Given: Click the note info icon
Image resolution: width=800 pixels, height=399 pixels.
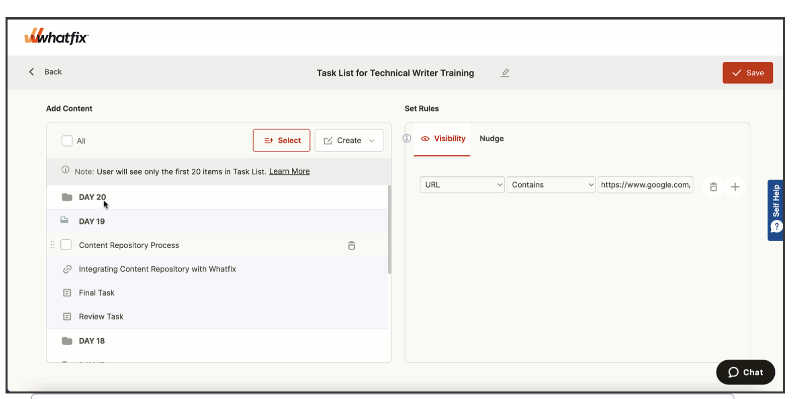Looking at the screenshot, I should (x=65, y=170).
